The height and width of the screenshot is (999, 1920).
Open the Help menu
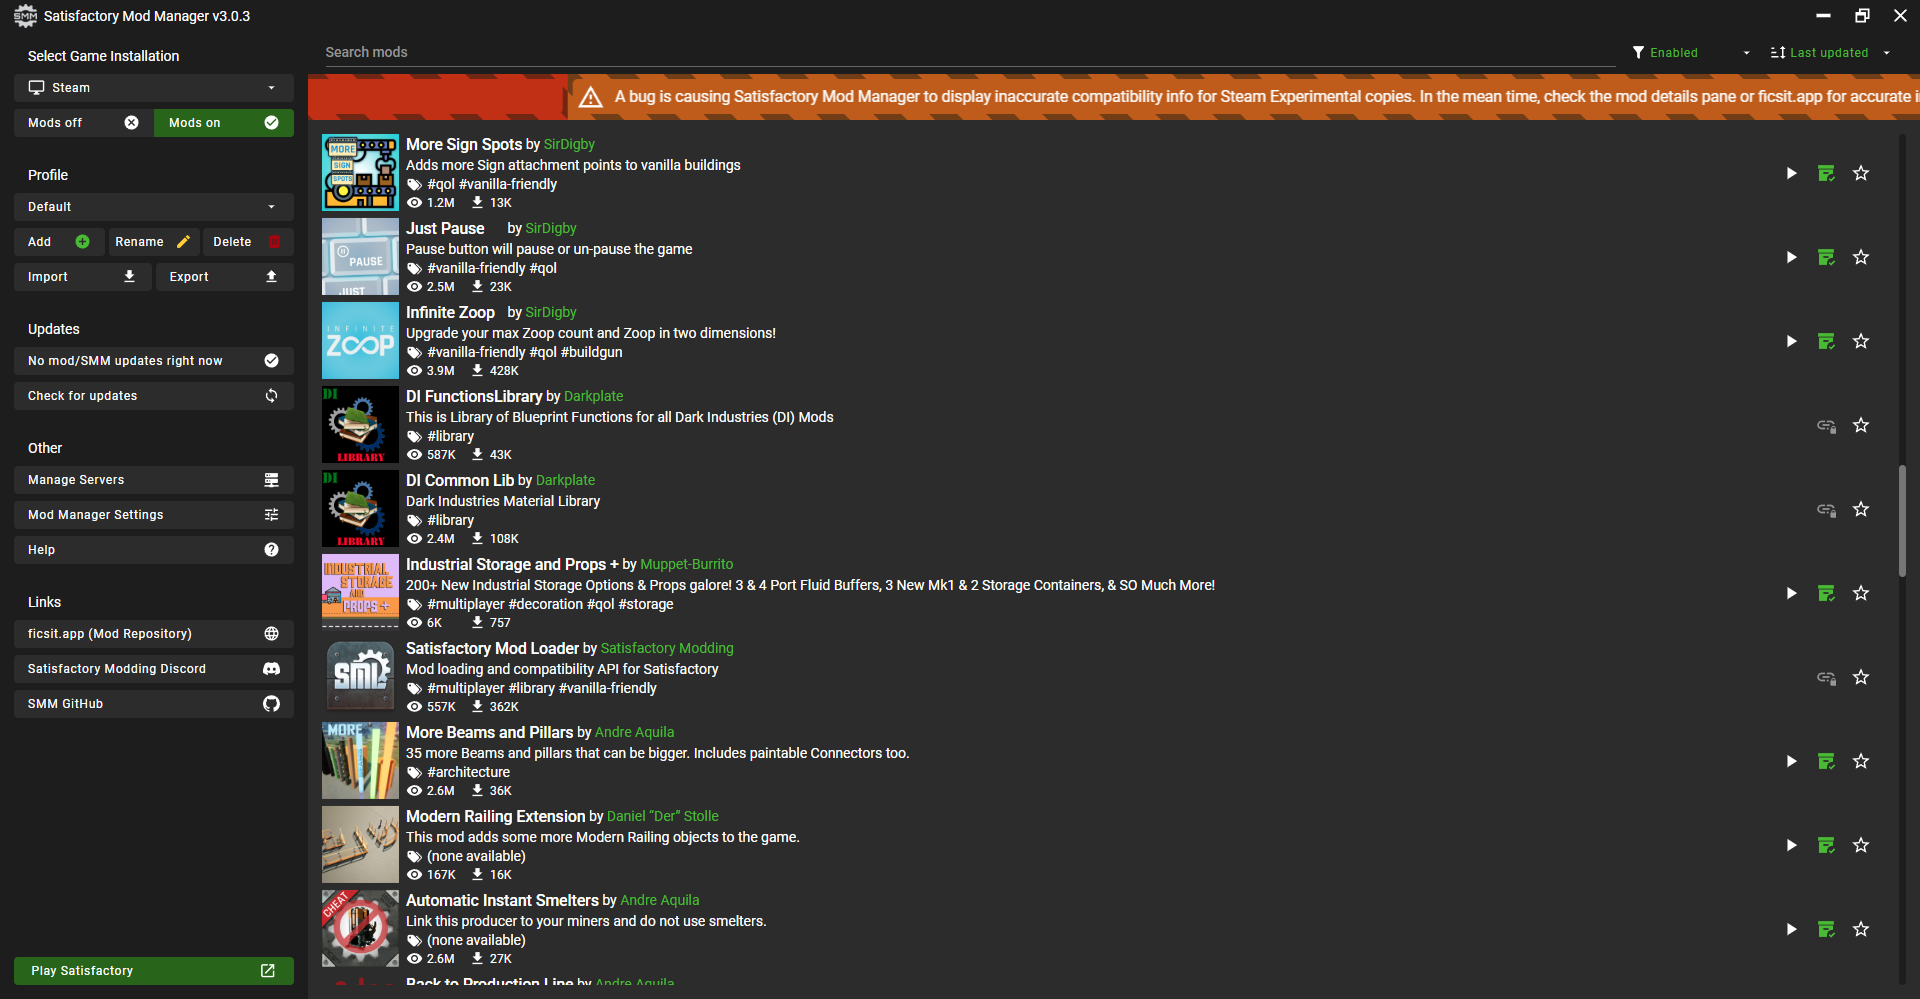coord(154,550)
